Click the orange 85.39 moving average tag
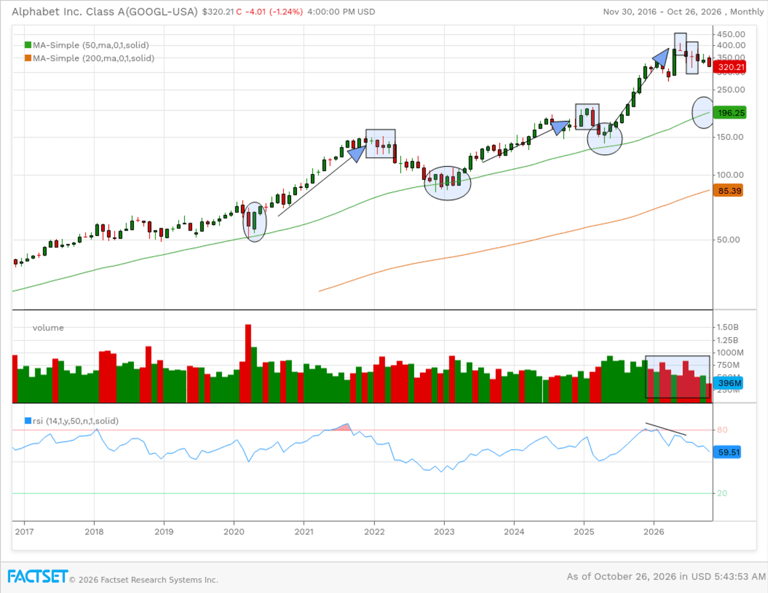Viewport: 768px width, 593px height. coord(728,190)
